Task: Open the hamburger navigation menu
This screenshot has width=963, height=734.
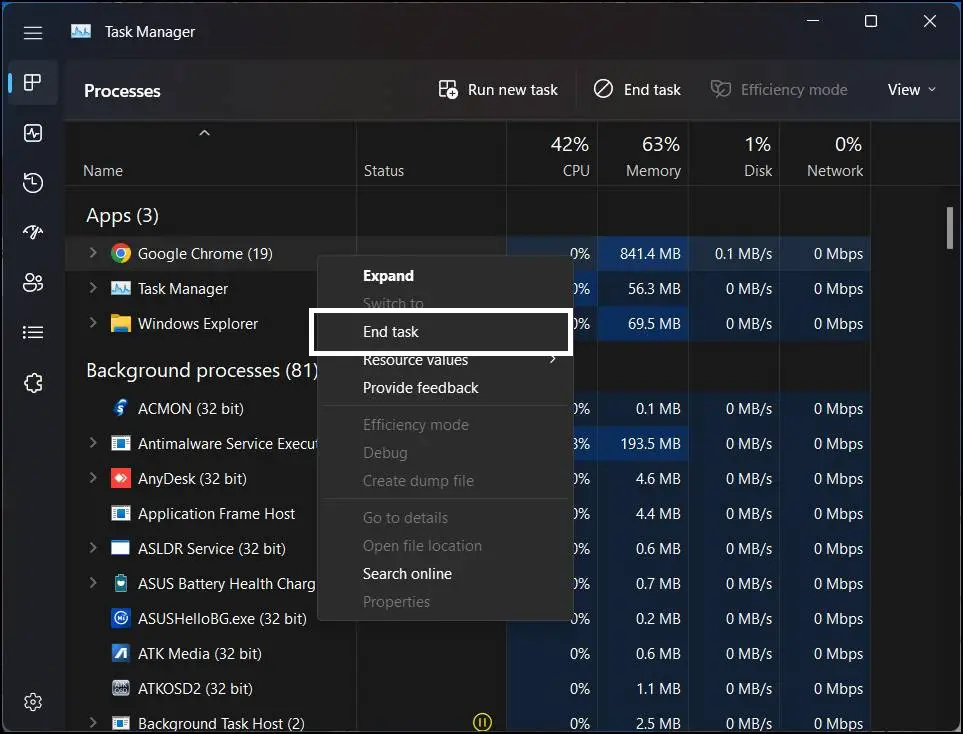Action: [33, 33]
